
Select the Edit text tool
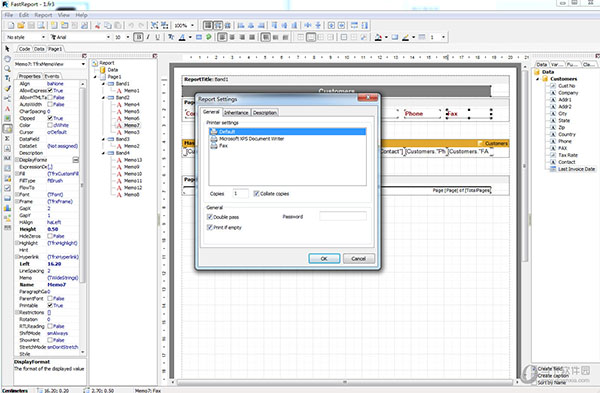pyautogui.click(x=7, y=78)
